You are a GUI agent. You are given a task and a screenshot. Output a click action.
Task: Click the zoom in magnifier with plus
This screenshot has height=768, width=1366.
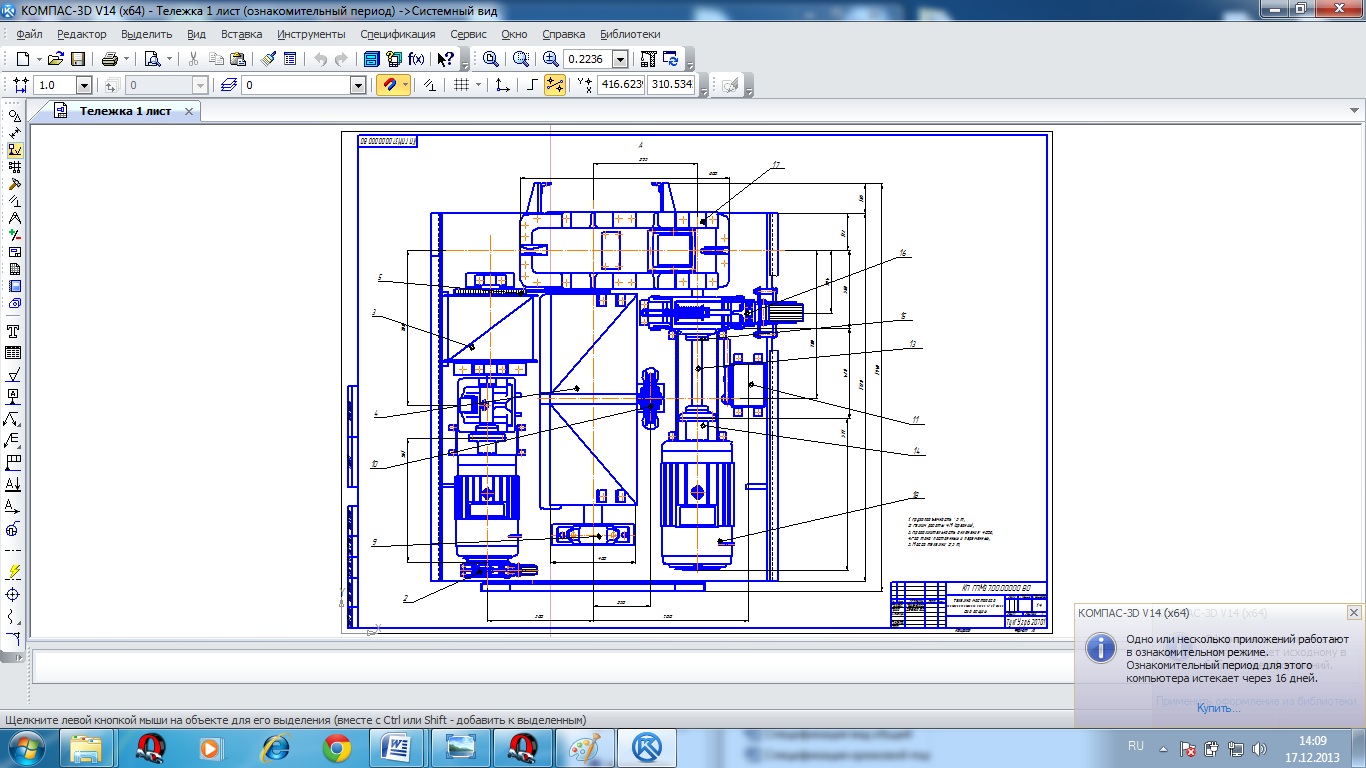pos(551,59)
